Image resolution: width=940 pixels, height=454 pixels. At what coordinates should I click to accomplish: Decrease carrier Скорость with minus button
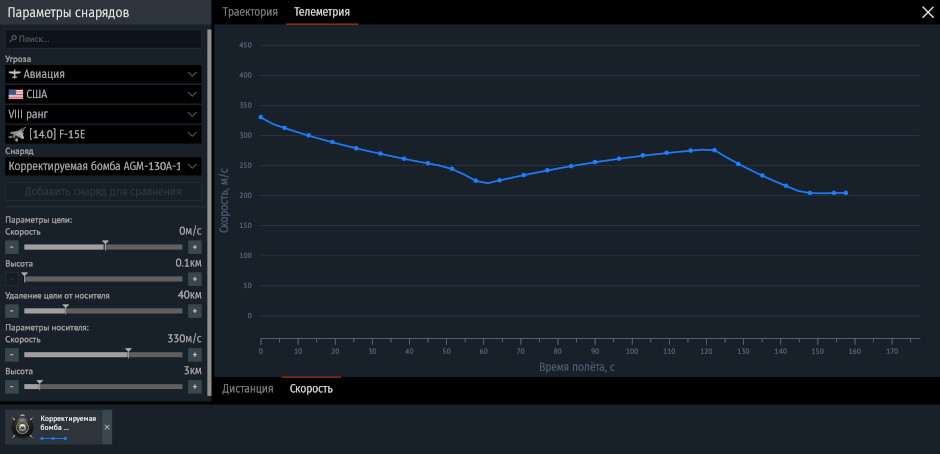(12, 354)
